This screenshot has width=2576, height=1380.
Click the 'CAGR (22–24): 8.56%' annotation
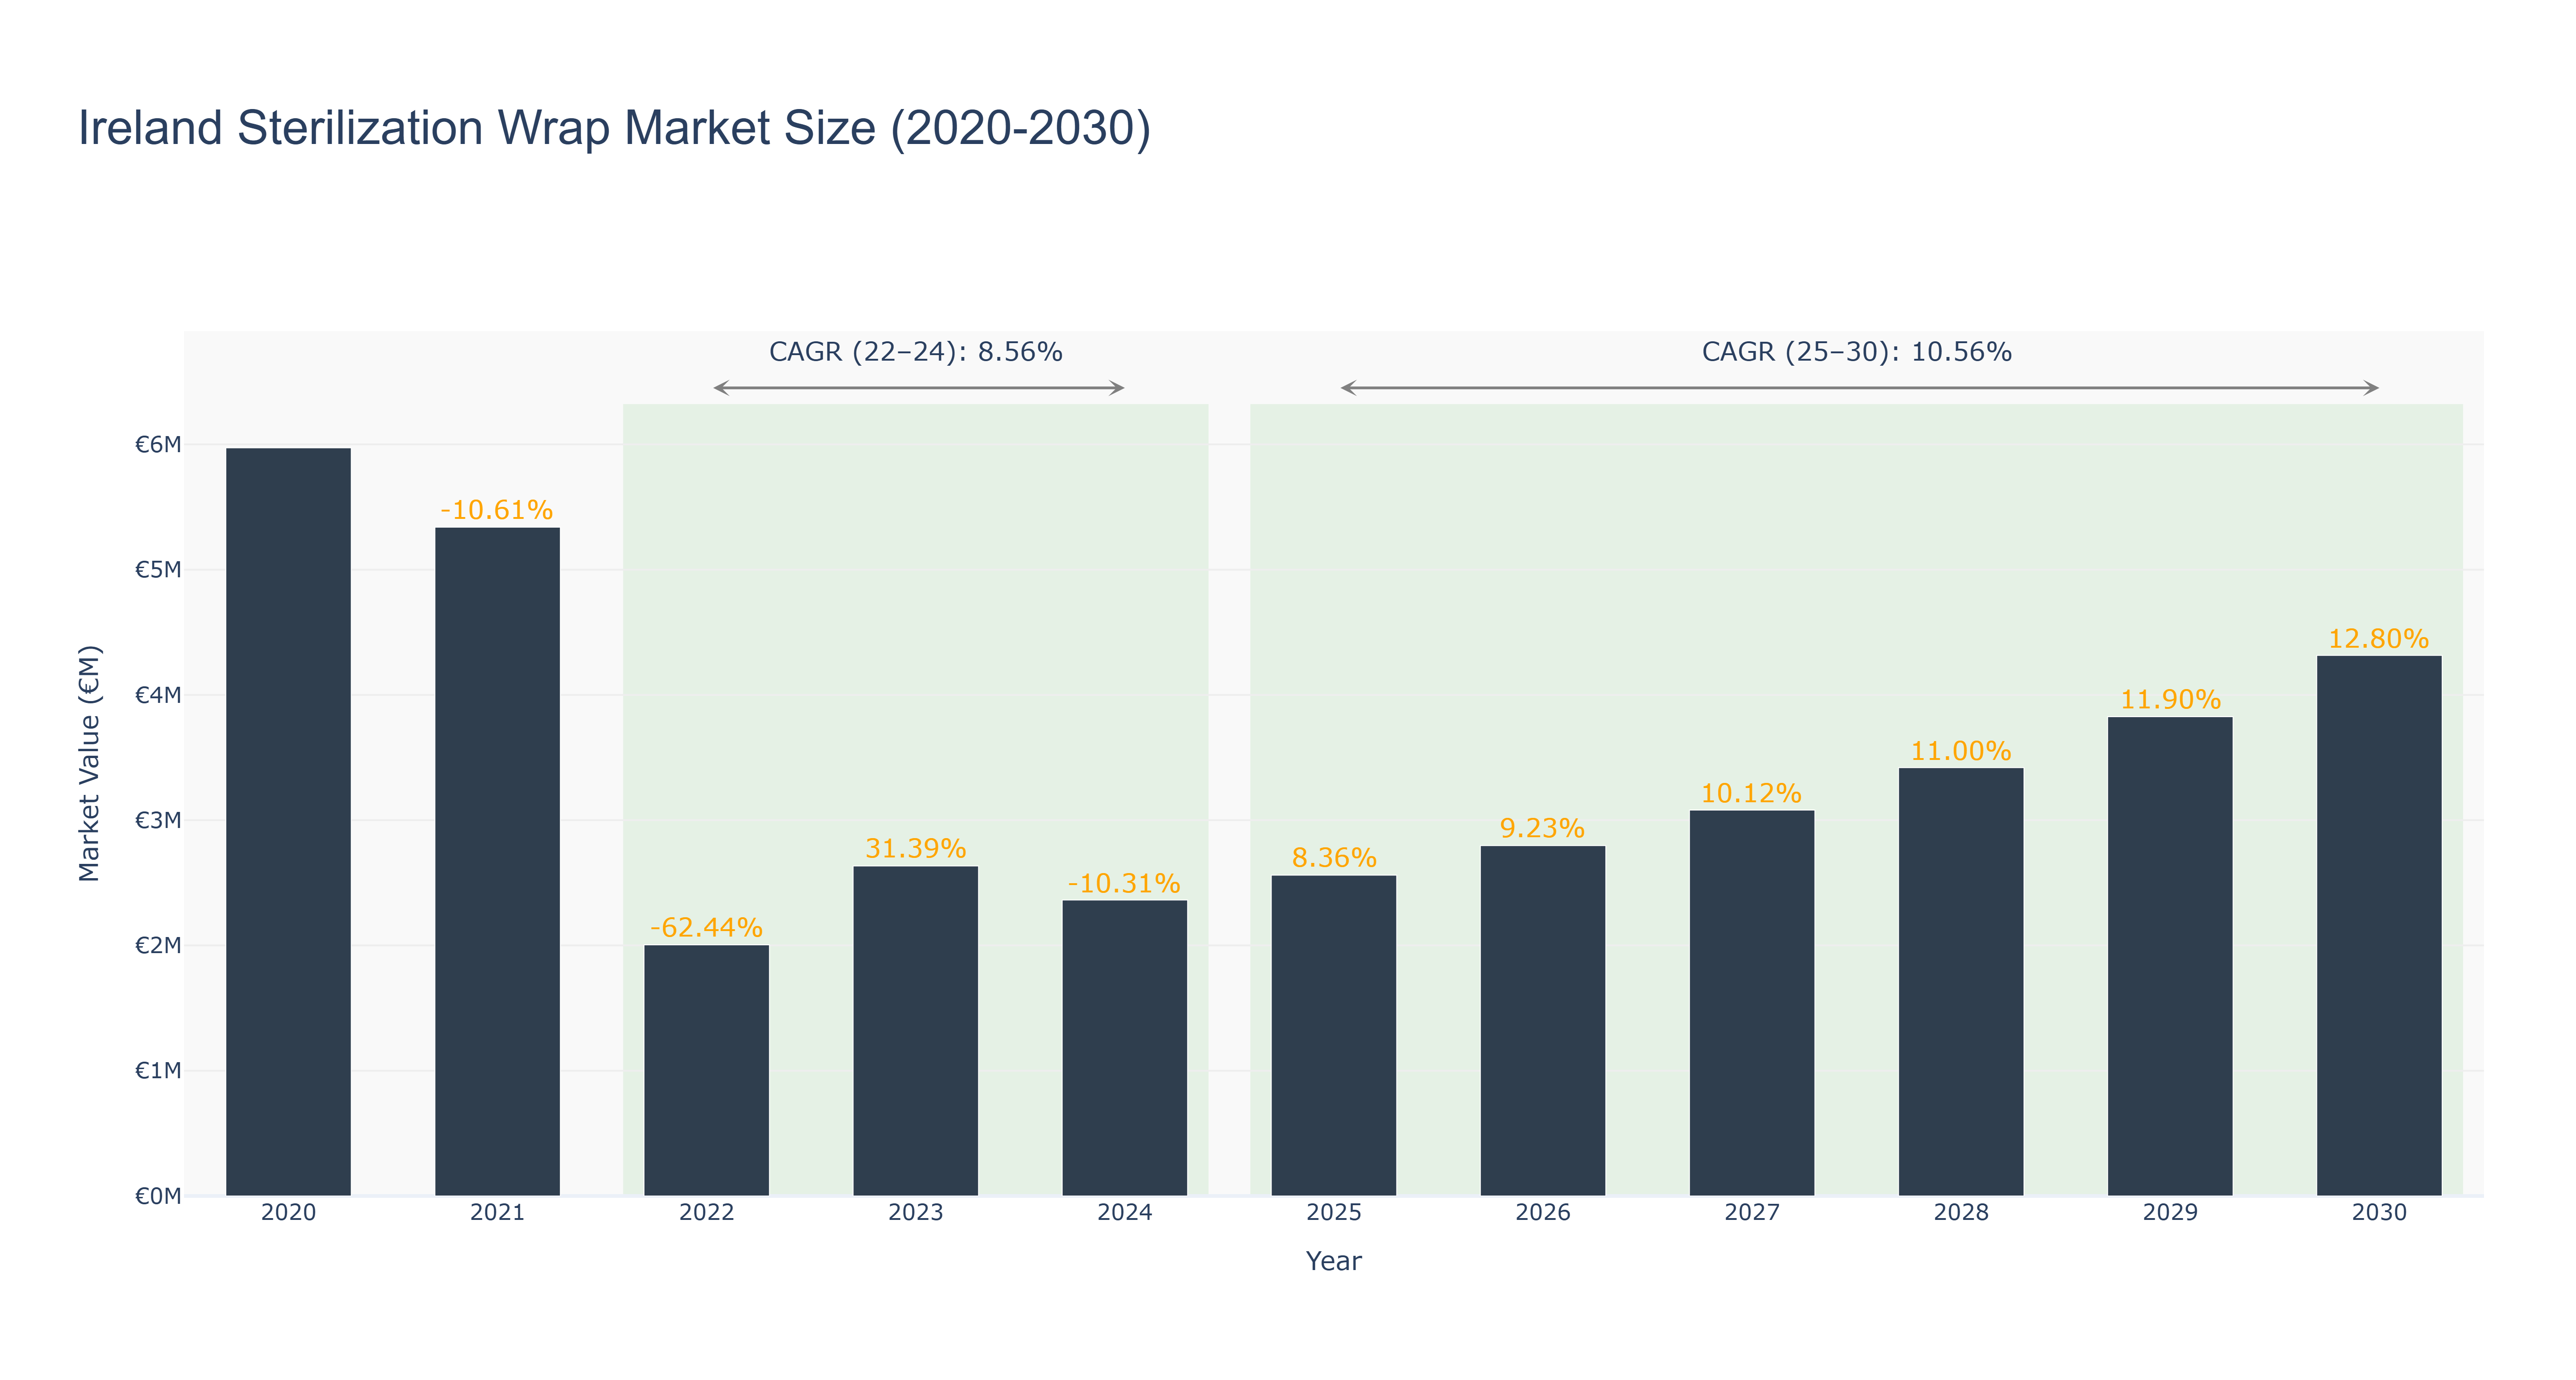coord(915,352)
